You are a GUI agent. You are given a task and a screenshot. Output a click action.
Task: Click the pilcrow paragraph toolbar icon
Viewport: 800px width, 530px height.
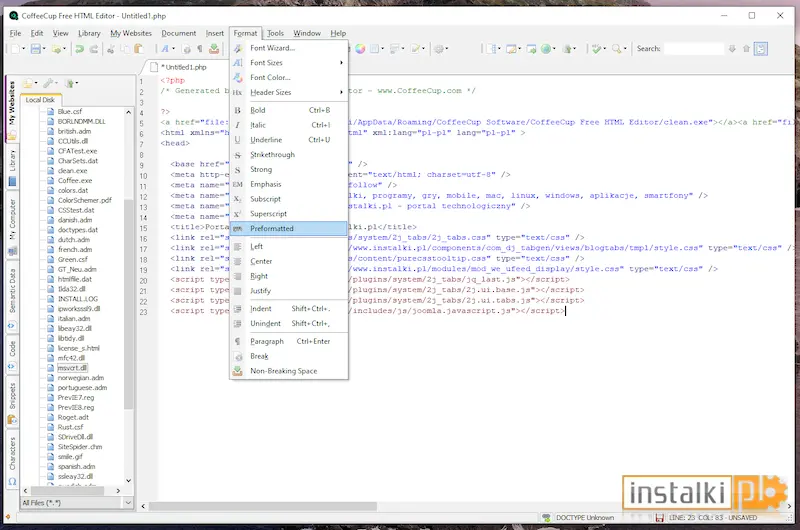pyautogui.click(x=200, y=49)
